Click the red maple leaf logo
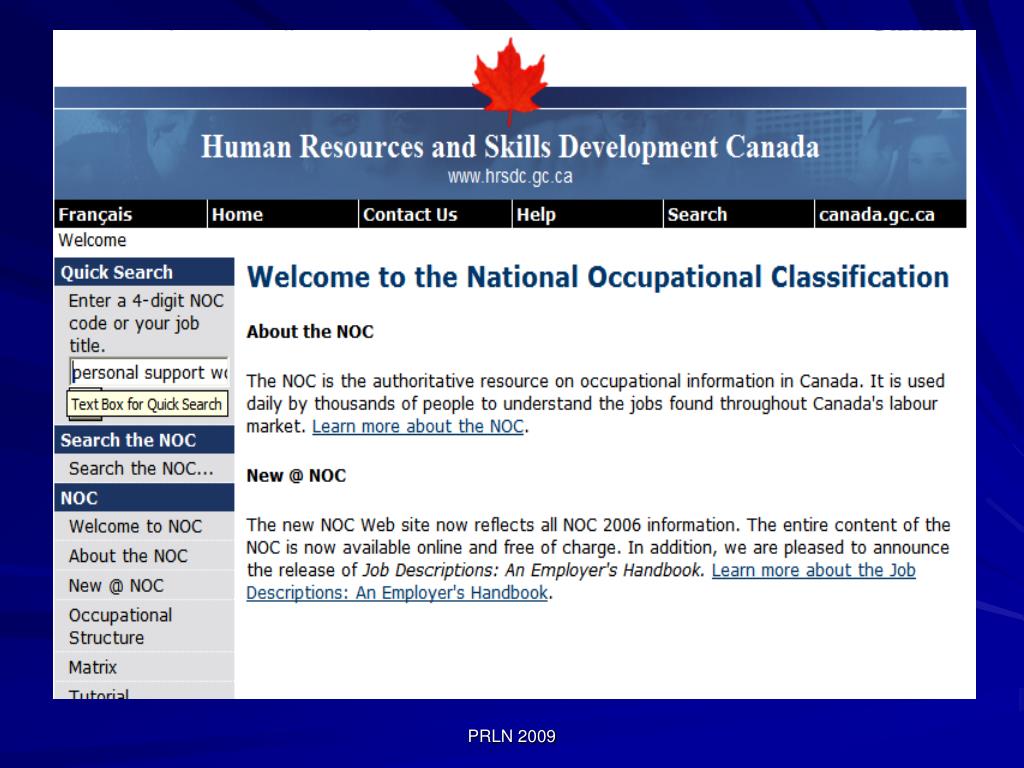Viewport: 1024px width, 768px height. click(510, 80)
